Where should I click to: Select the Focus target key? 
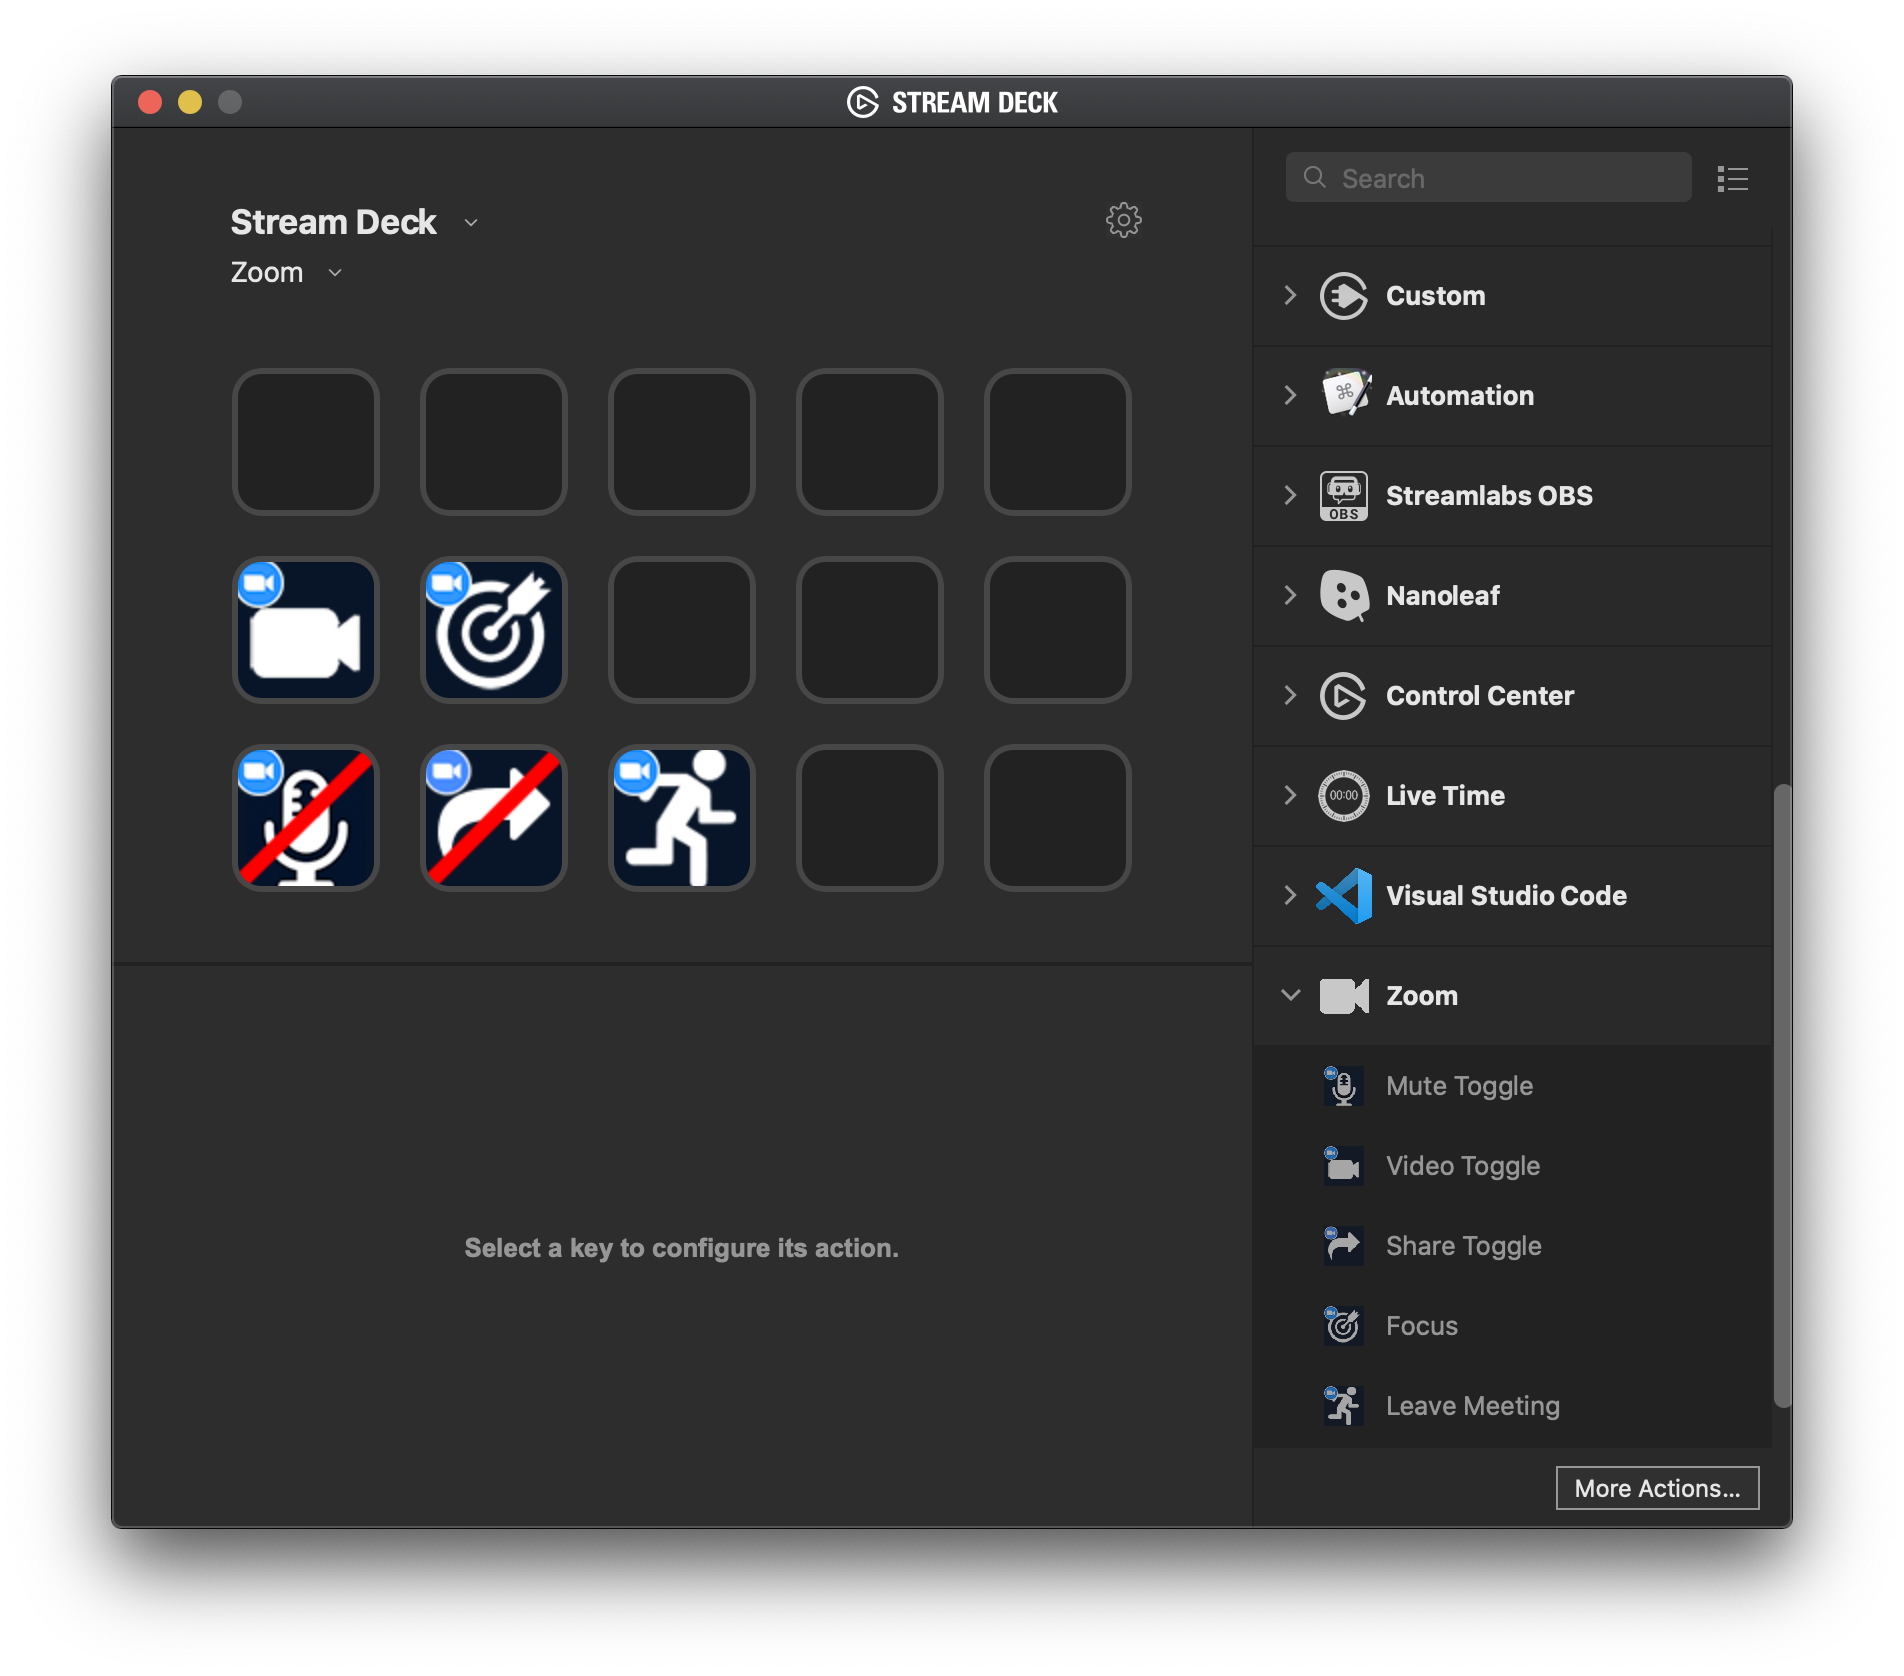click(x=494, y=630)
